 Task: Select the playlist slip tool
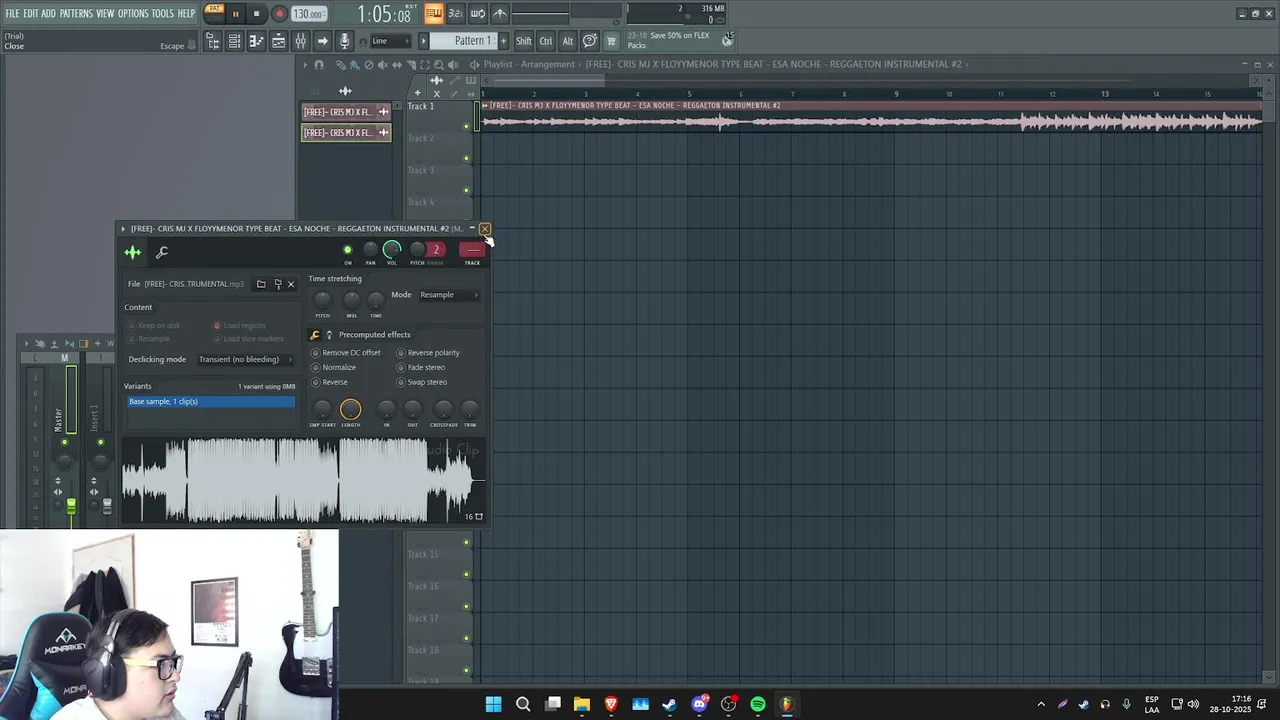397,65
